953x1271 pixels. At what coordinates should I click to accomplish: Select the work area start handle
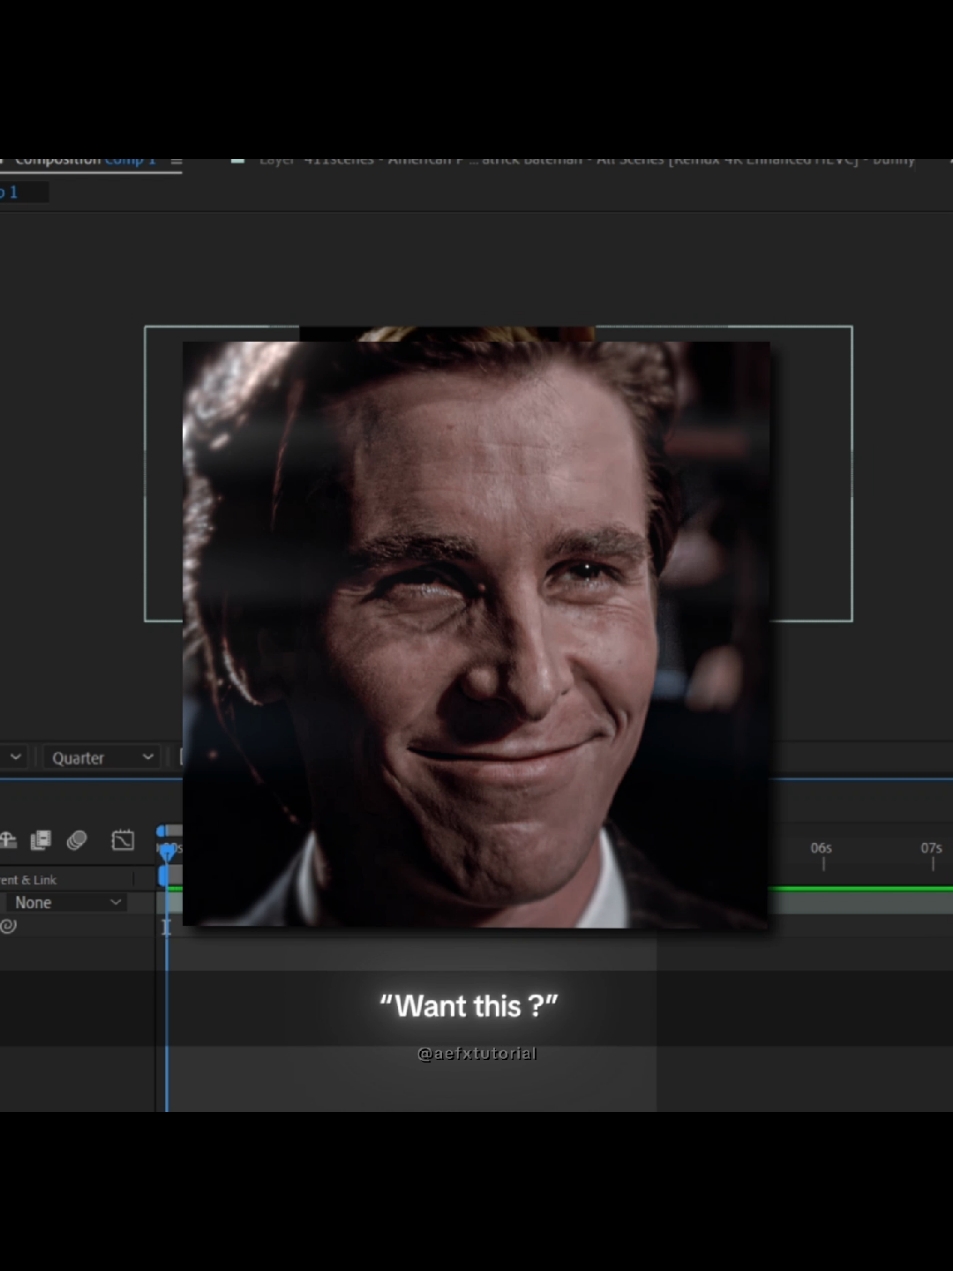[164, 876]
